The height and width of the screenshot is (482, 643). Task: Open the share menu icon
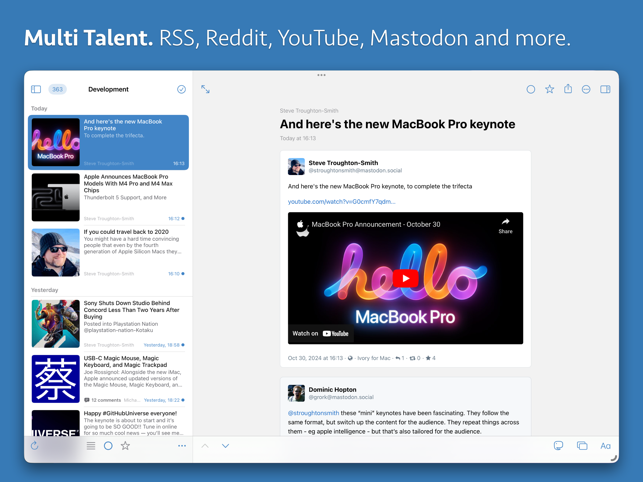coord(568,89)
